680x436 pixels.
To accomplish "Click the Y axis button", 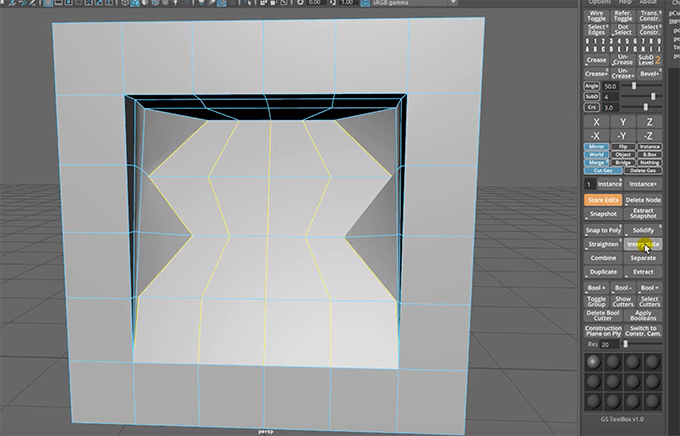I will click(623, 122).
